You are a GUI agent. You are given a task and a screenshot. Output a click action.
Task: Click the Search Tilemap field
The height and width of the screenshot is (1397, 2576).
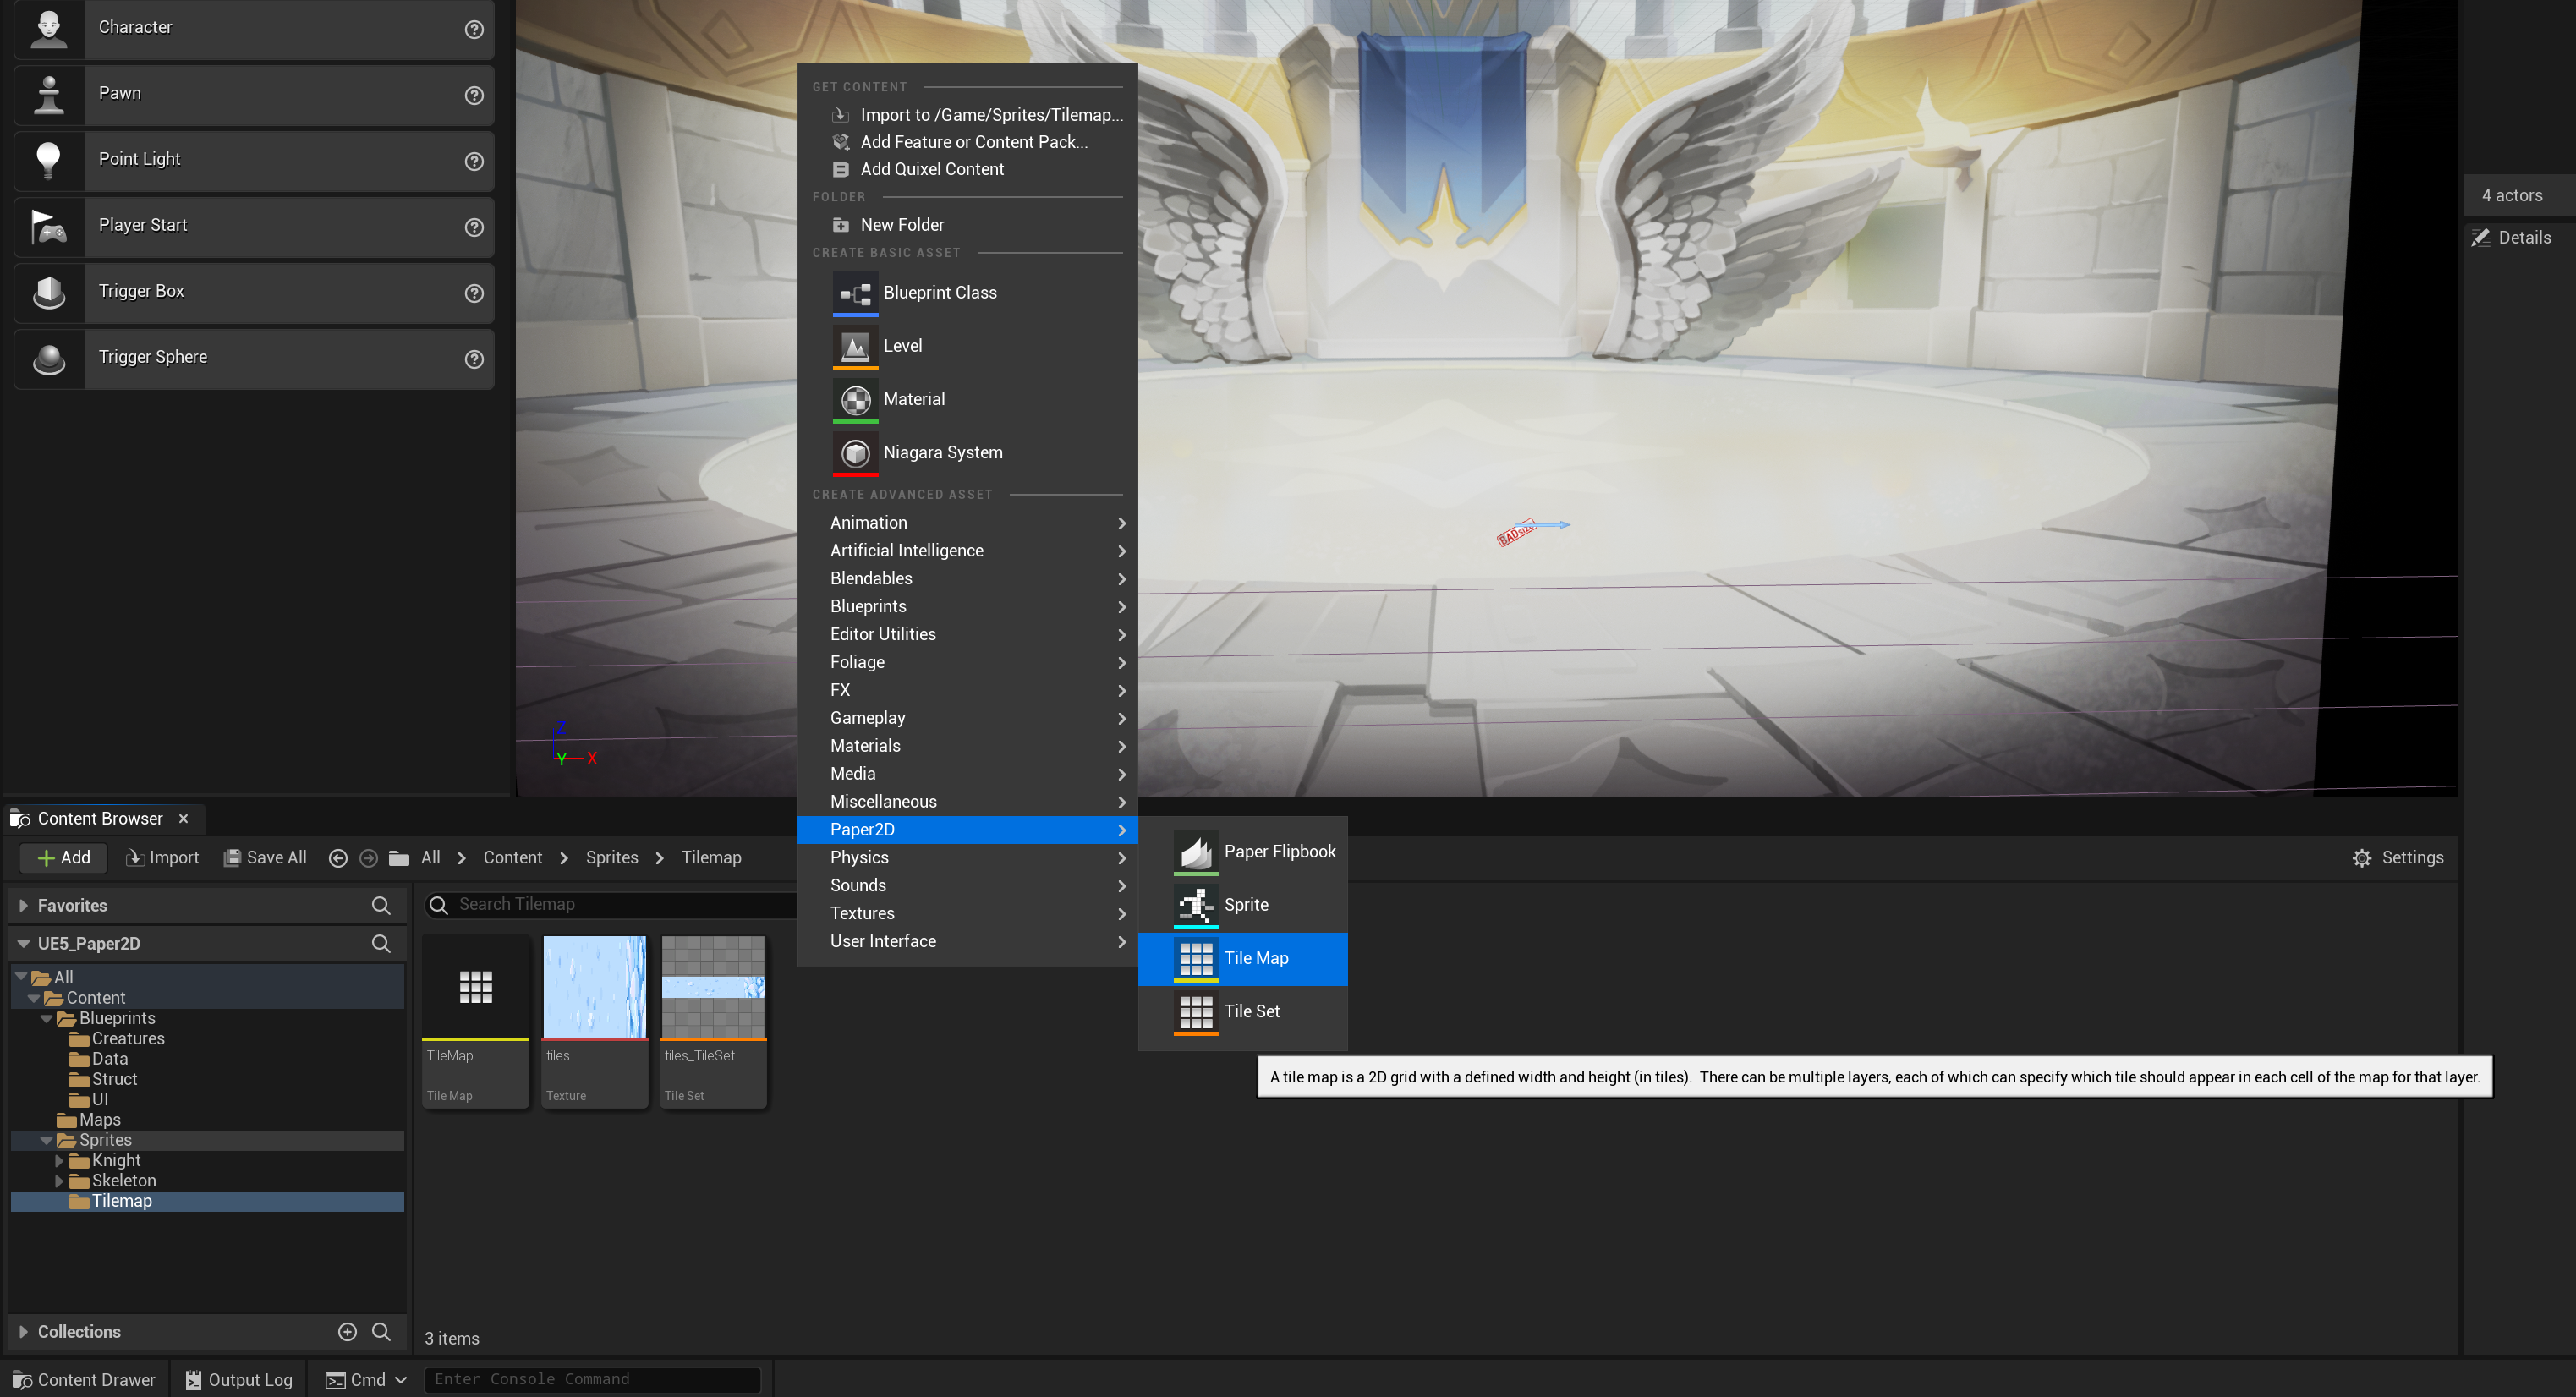click(x=612, y=905)
